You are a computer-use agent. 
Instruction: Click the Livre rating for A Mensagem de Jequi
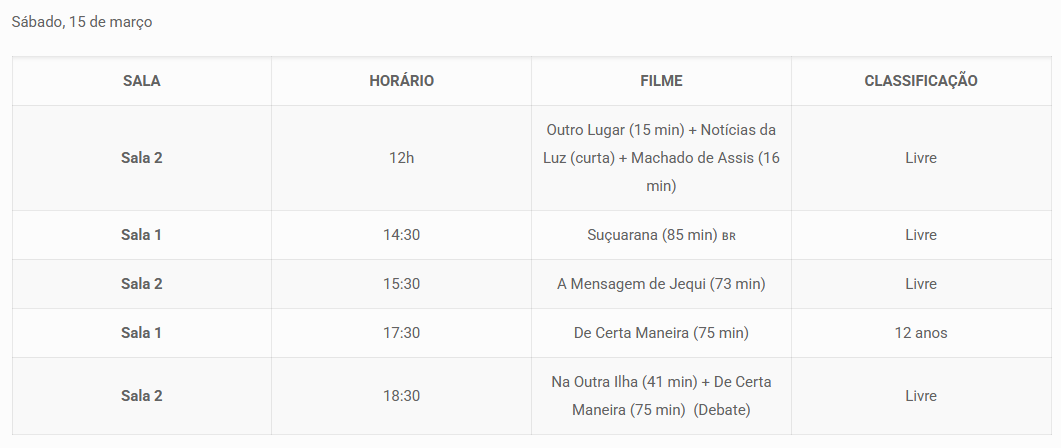click(920, 284)
